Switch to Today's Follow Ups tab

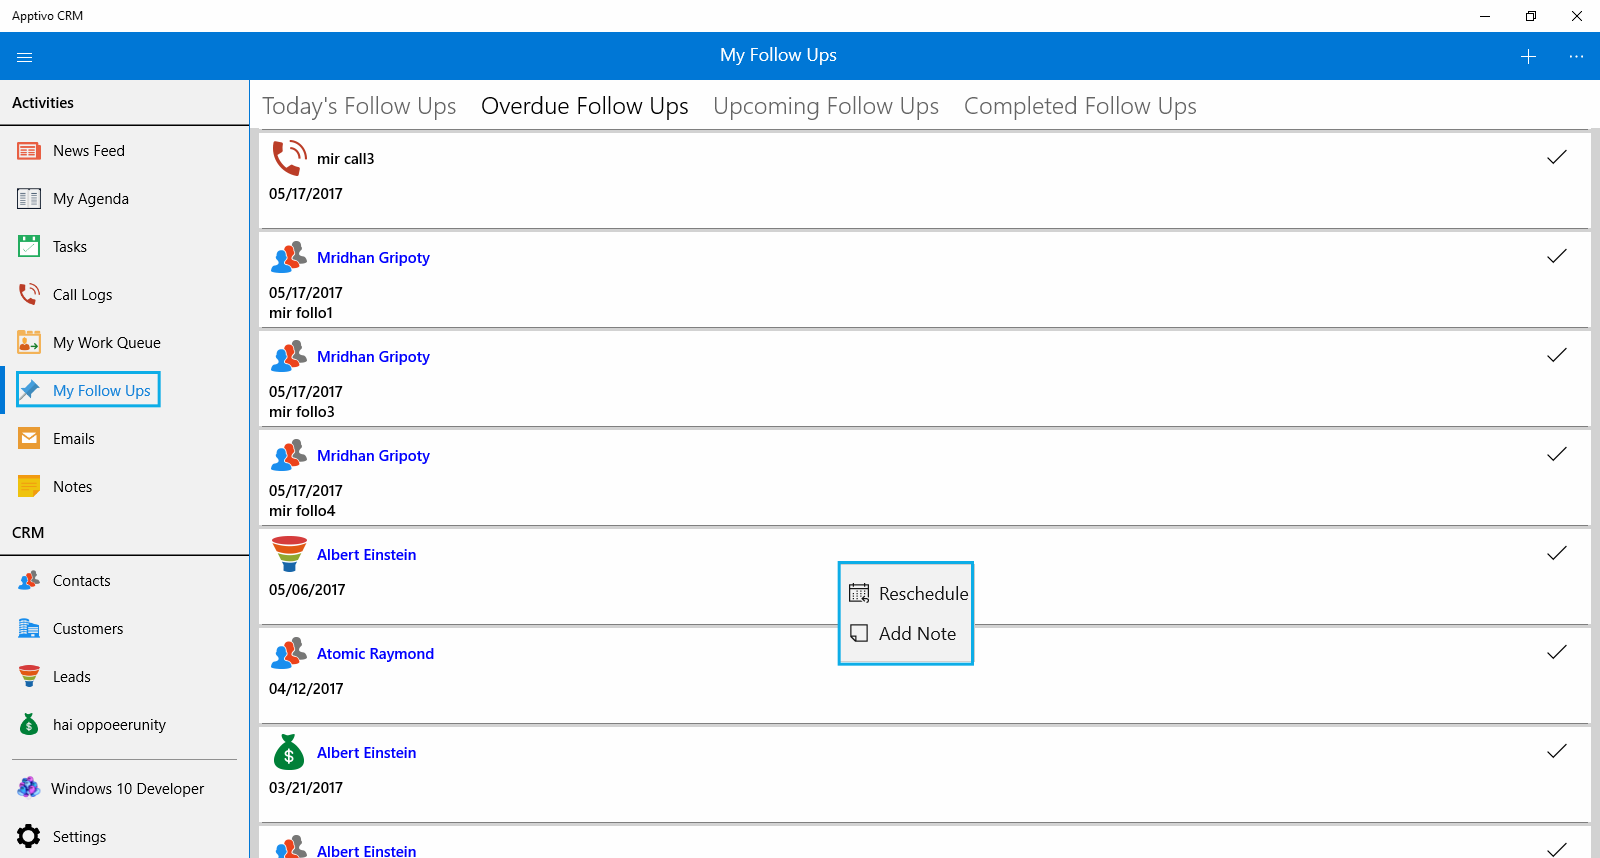(359, 106)
